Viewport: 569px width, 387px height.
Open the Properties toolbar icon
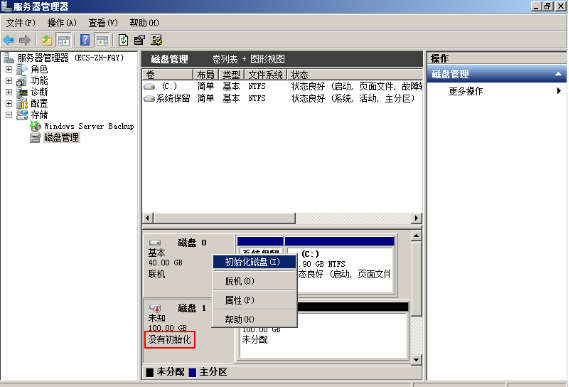(x=139, y=40)
